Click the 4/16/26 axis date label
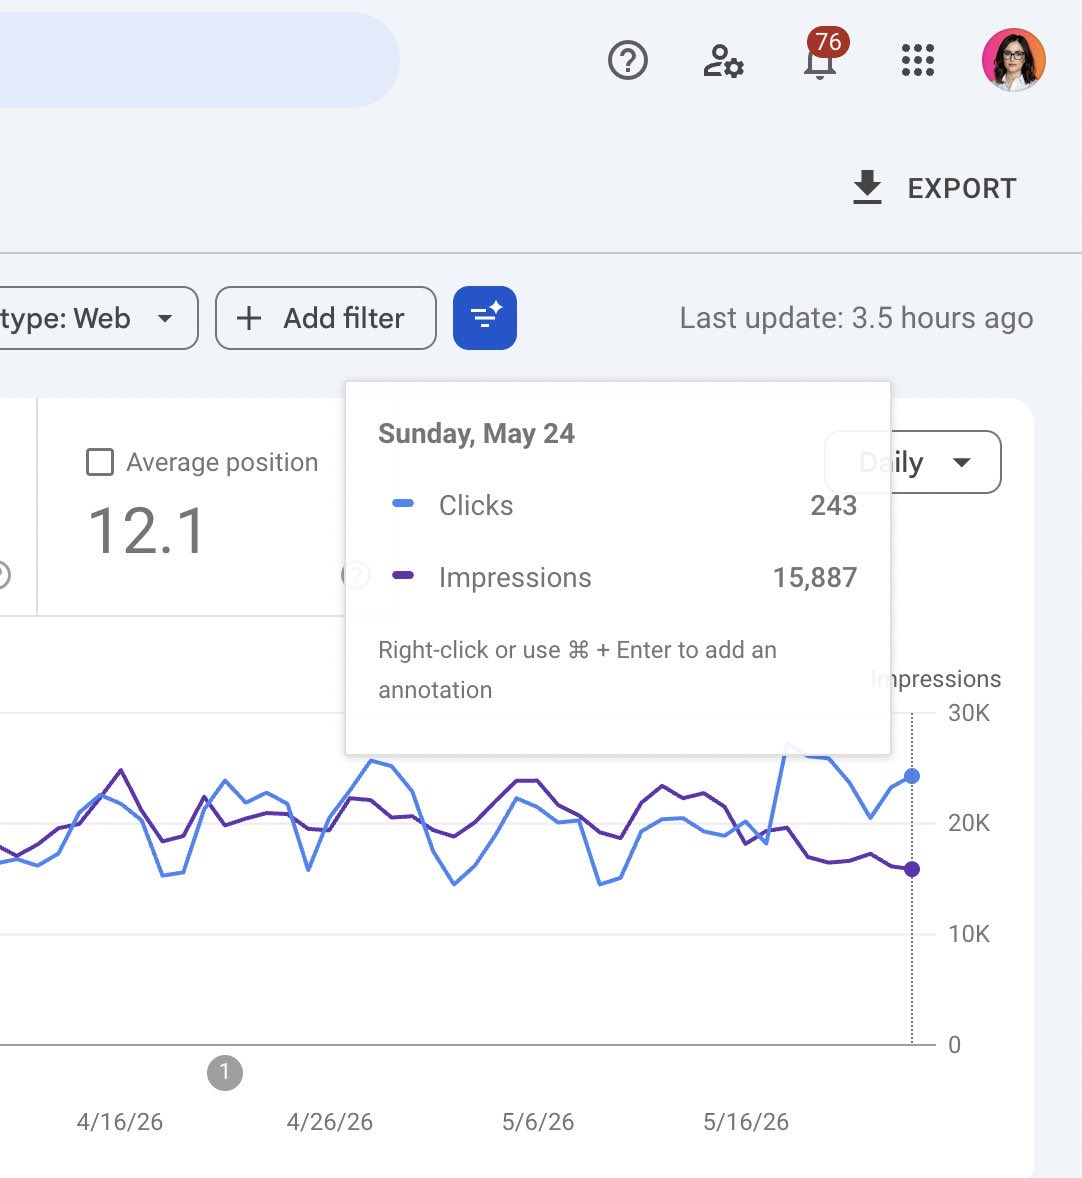The image size is (1082, 1178). point(119,1122)
